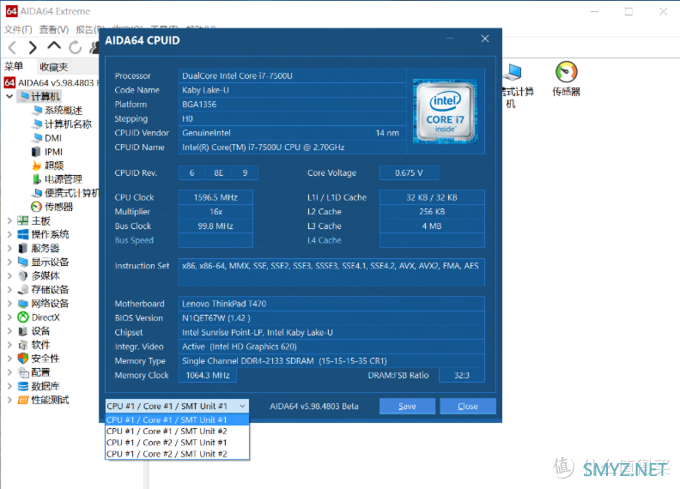Viewport: 680px width, 489px height.
Task: Choose CPU #1 / Core #2 / SMT Unit #1 option
Action: point(177,442)
